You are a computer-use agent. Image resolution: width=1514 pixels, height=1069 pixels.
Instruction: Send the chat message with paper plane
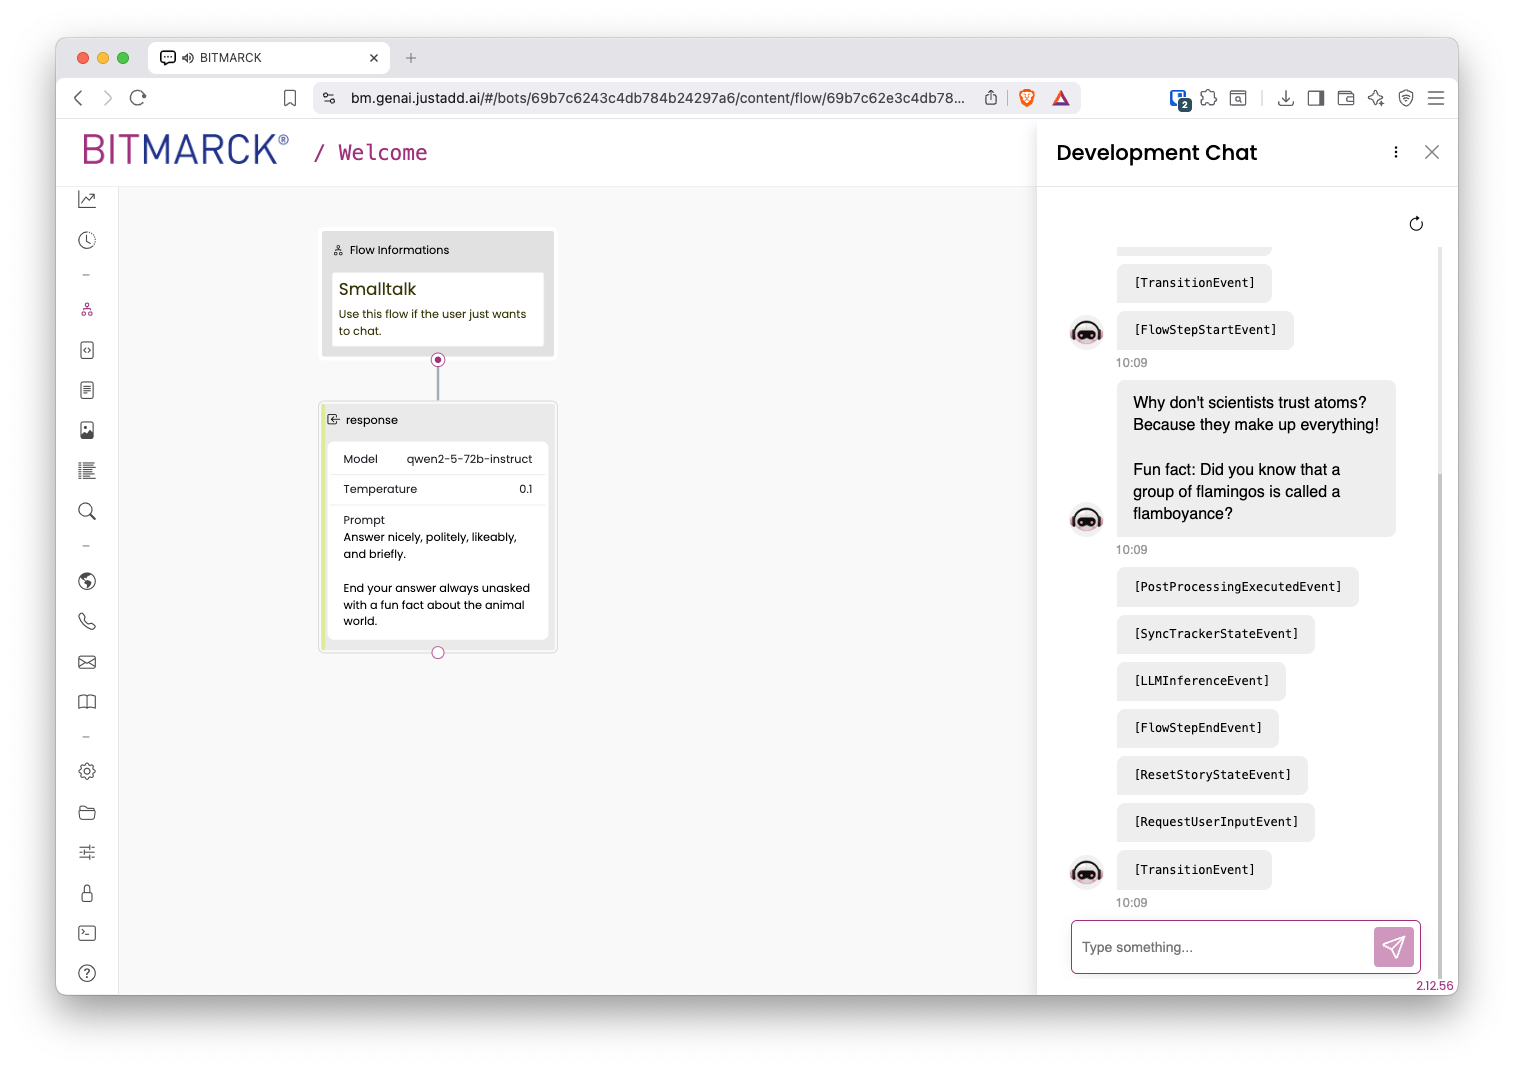1394,947
